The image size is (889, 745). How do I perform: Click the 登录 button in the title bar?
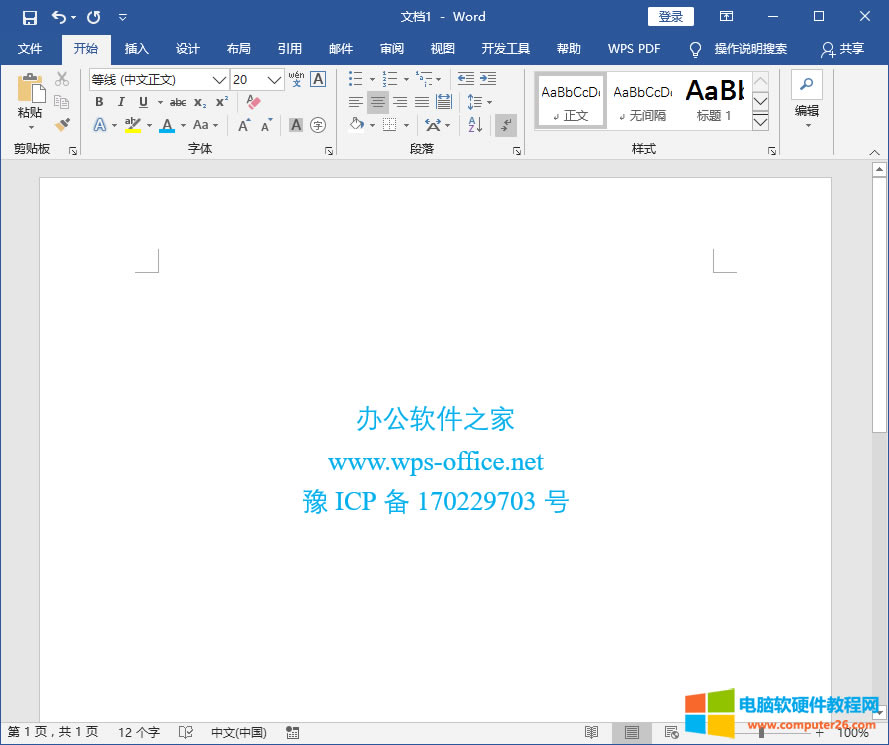[670, 16]
